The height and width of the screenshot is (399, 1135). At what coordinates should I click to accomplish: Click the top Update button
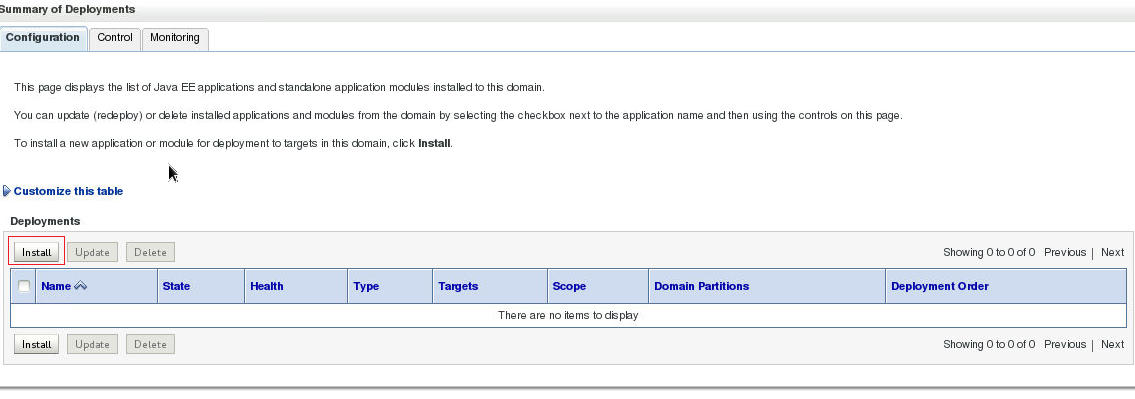point(92,252)
